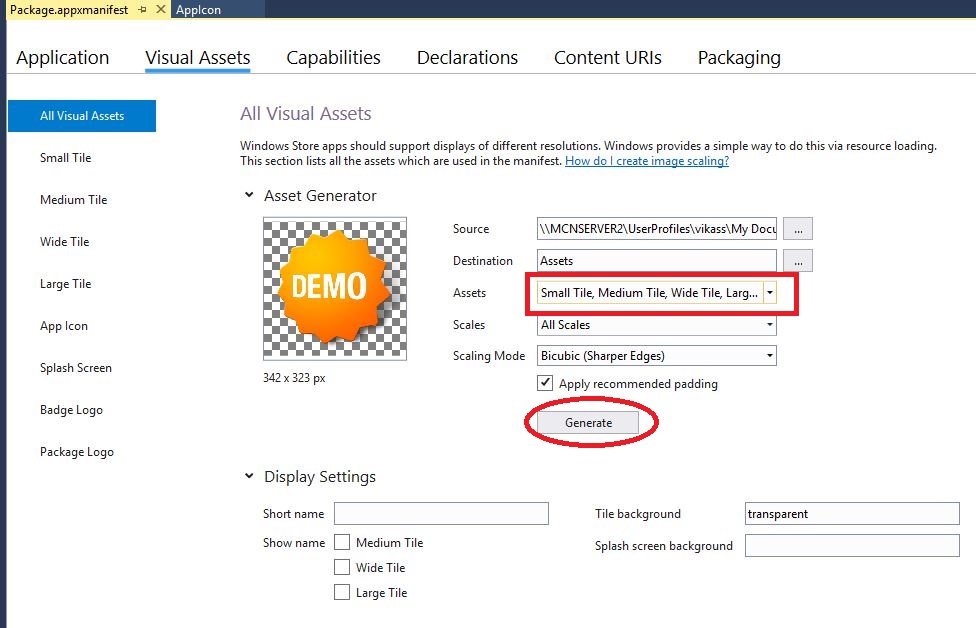Viewport: 976px width, 628px height.
Task: Open the Assets dropdown list
Action: (769, 293)
